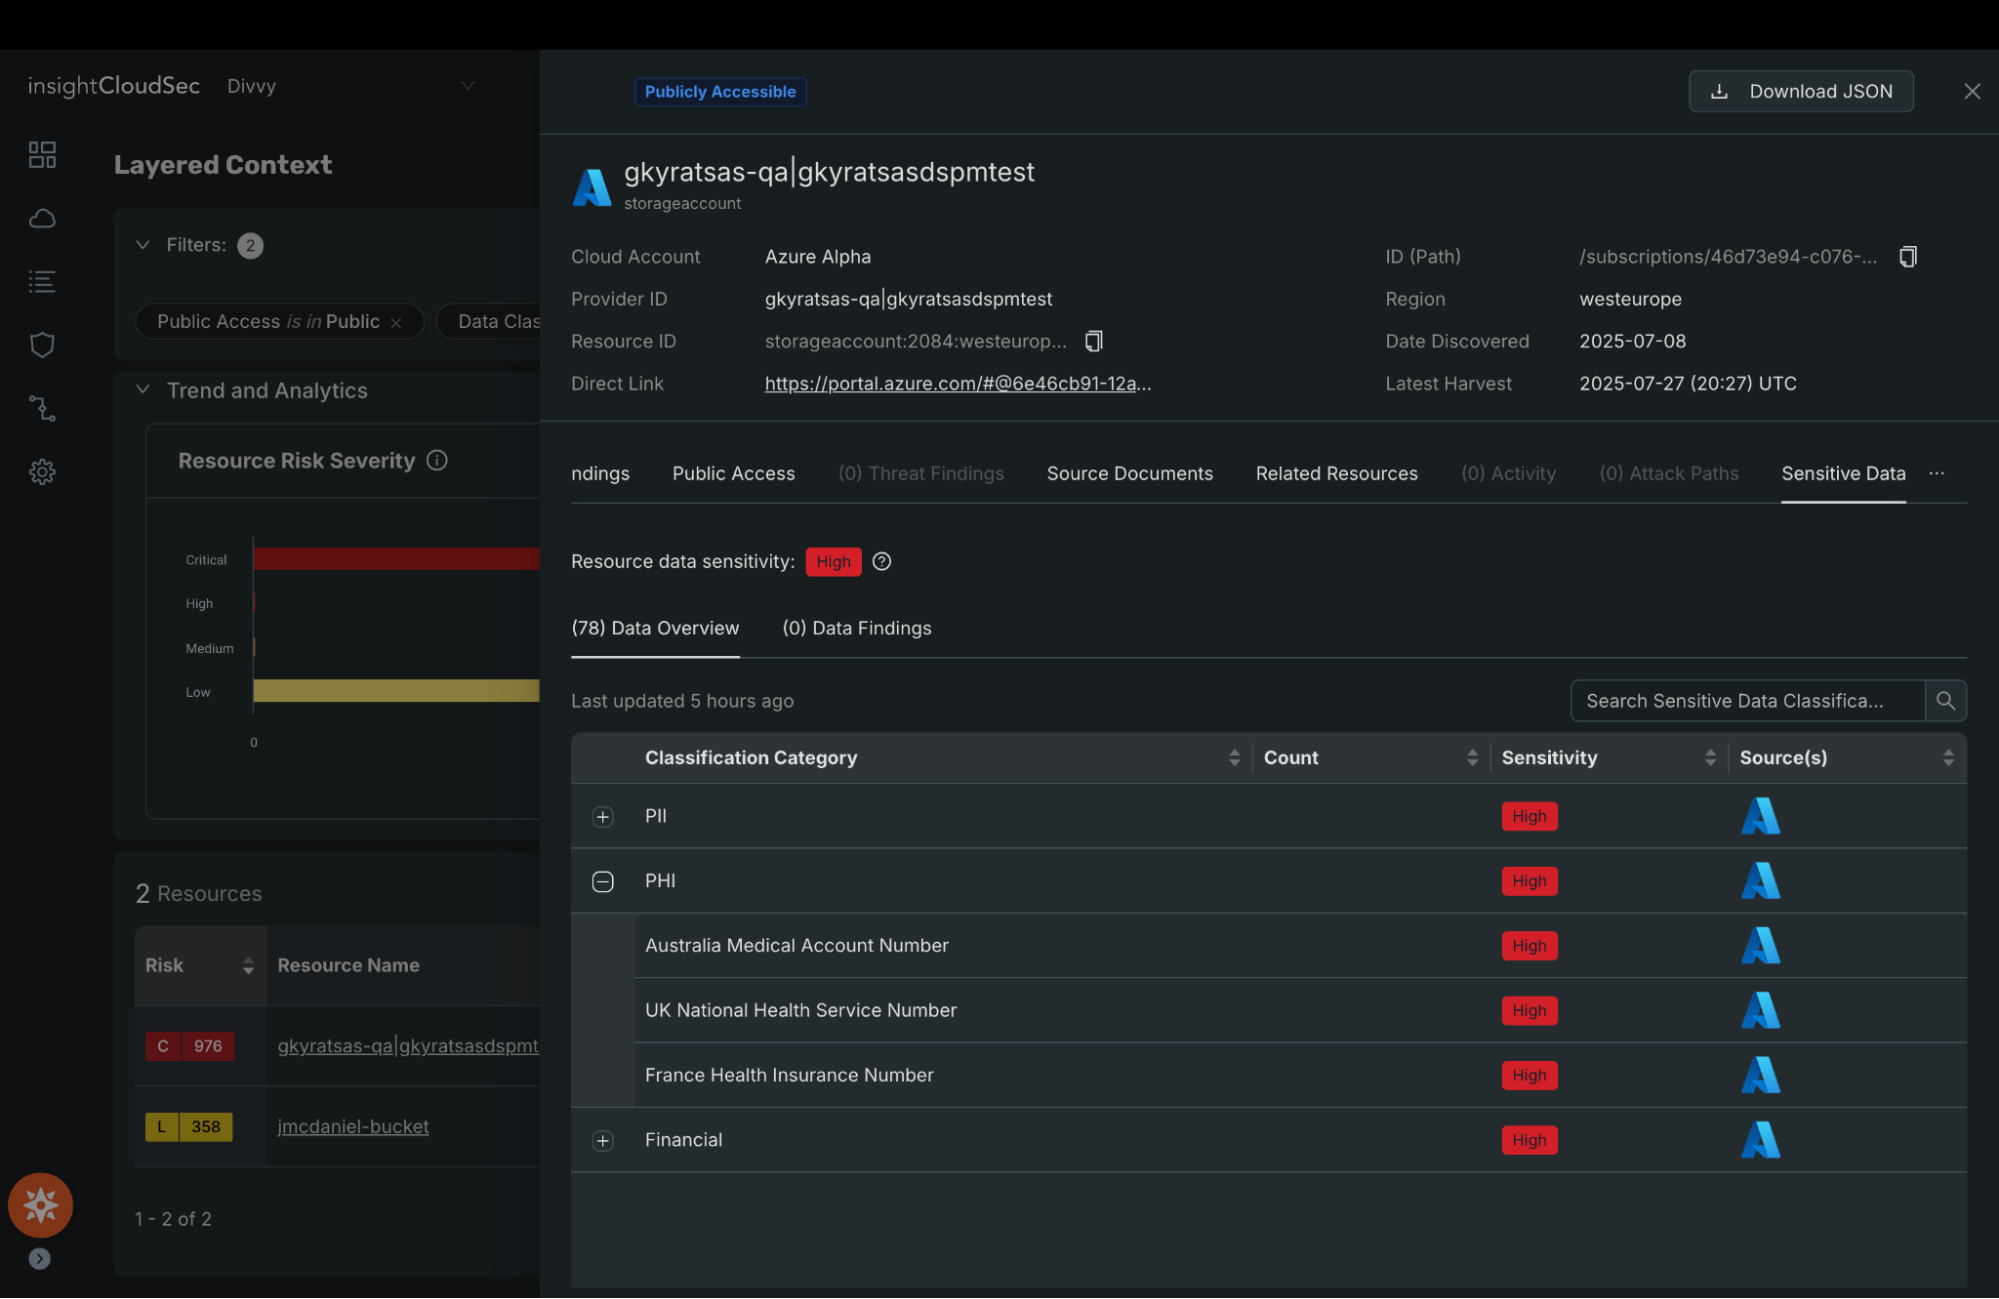Screen dimensions: 1999x1299
Task: Switch to the Related Resources tab
Action: click(1336, 474)
